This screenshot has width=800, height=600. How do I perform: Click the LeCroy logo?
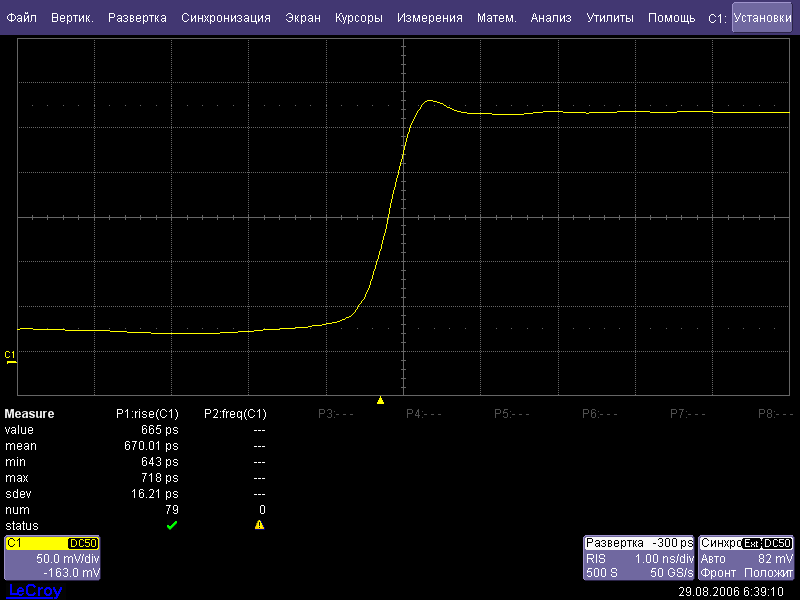pyautogui.click(x=34, y=591)
